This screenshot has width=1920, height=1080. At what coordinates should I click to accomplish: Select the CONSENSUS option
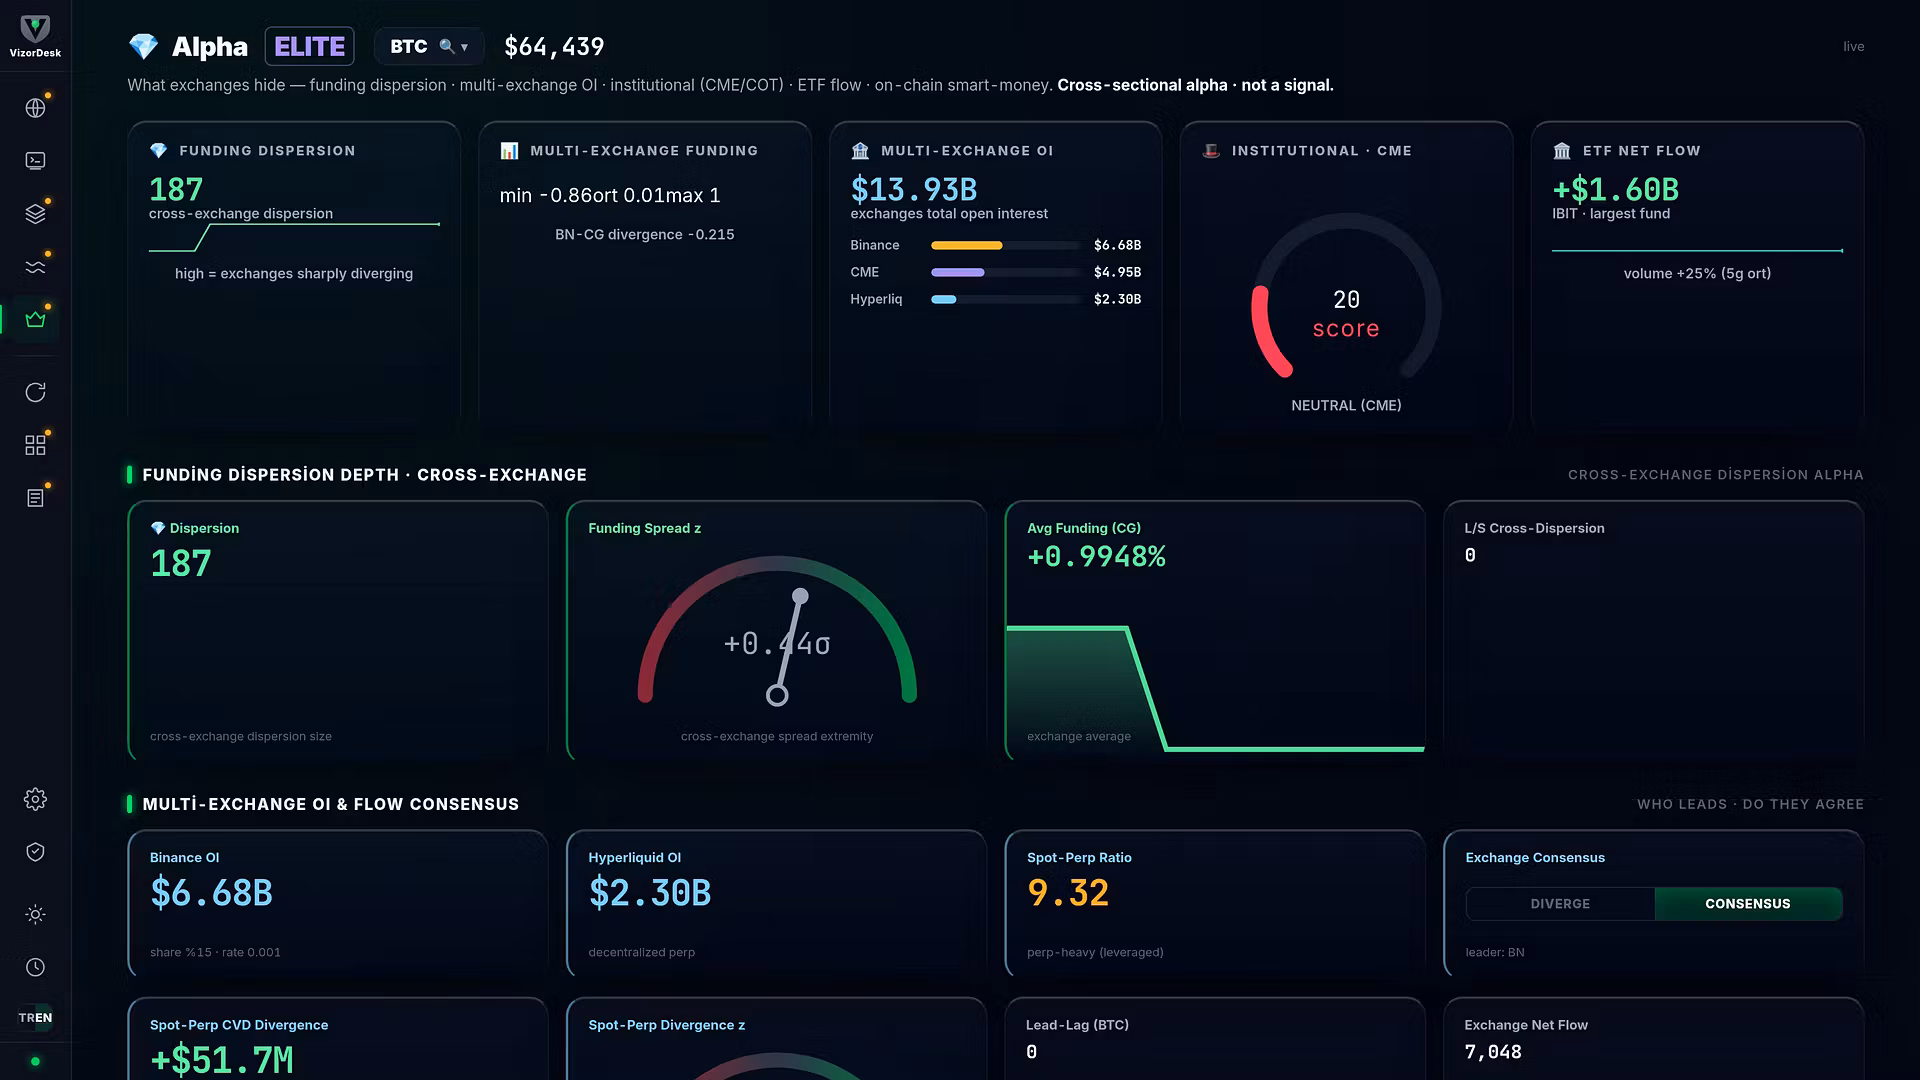[x=1748, y=904]
